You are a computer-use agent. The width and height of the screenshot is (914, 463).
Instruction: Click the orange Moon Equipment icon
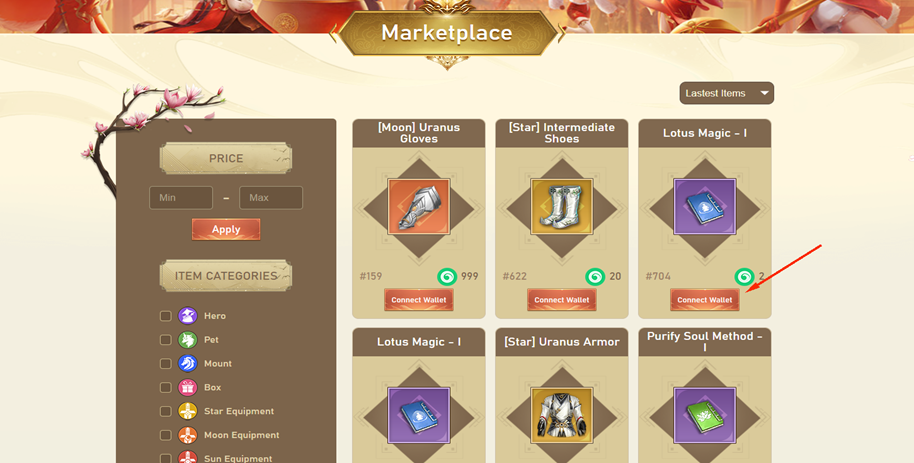point(188,435)
